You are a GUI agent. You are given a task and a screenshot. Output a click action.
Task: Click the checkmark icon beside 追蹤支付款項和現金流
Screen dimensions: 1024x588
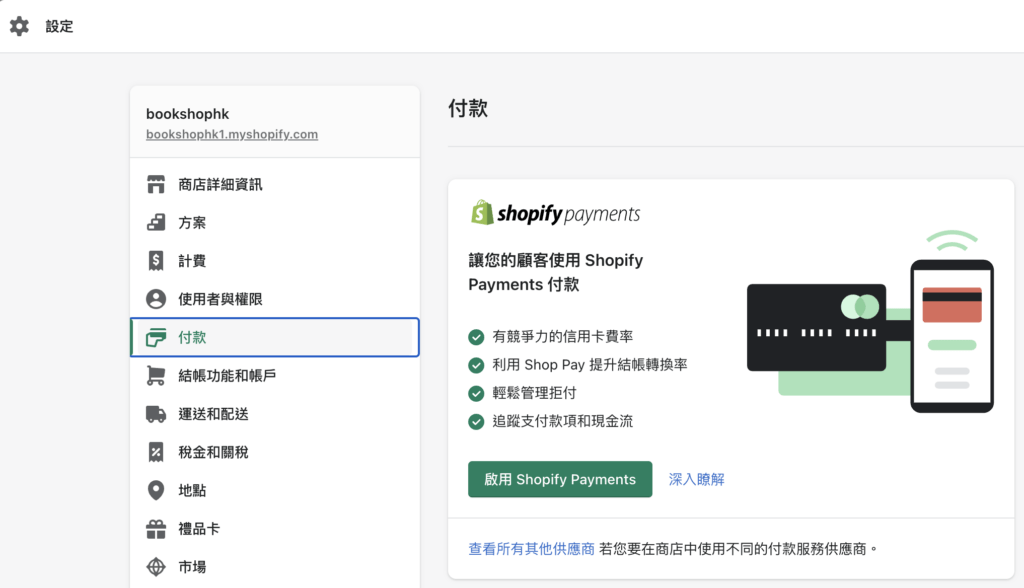476,421
